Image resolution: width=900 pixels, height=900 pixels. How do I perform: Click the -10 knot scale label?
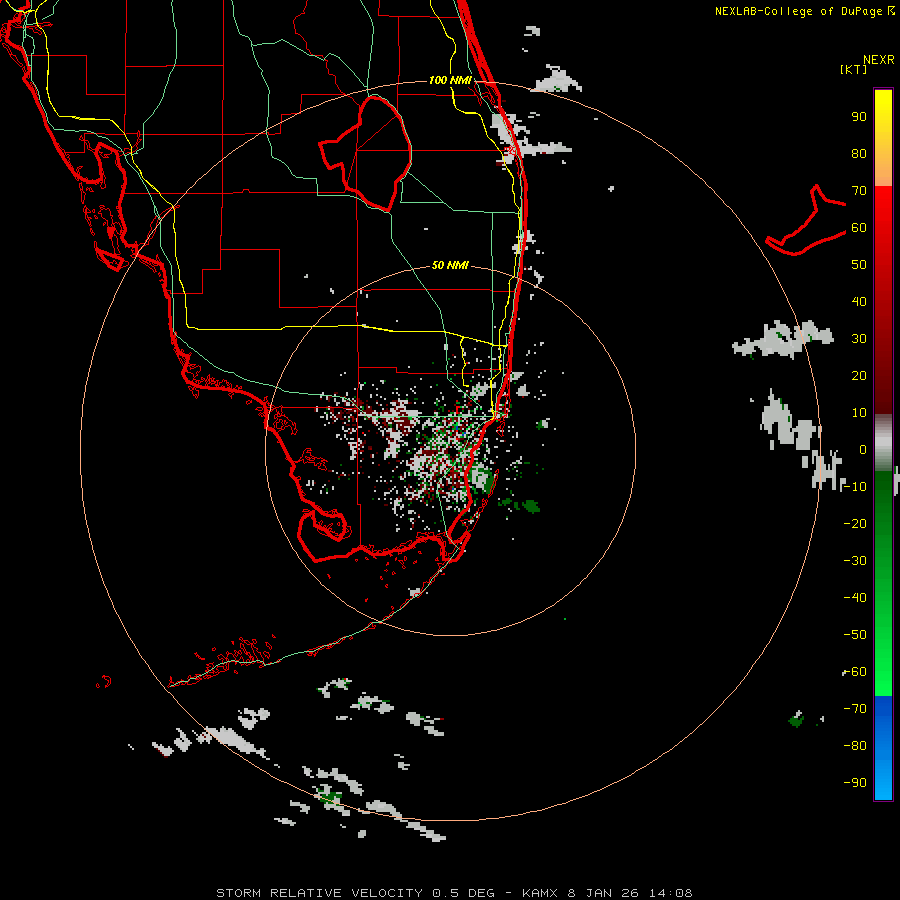point(855,487)
